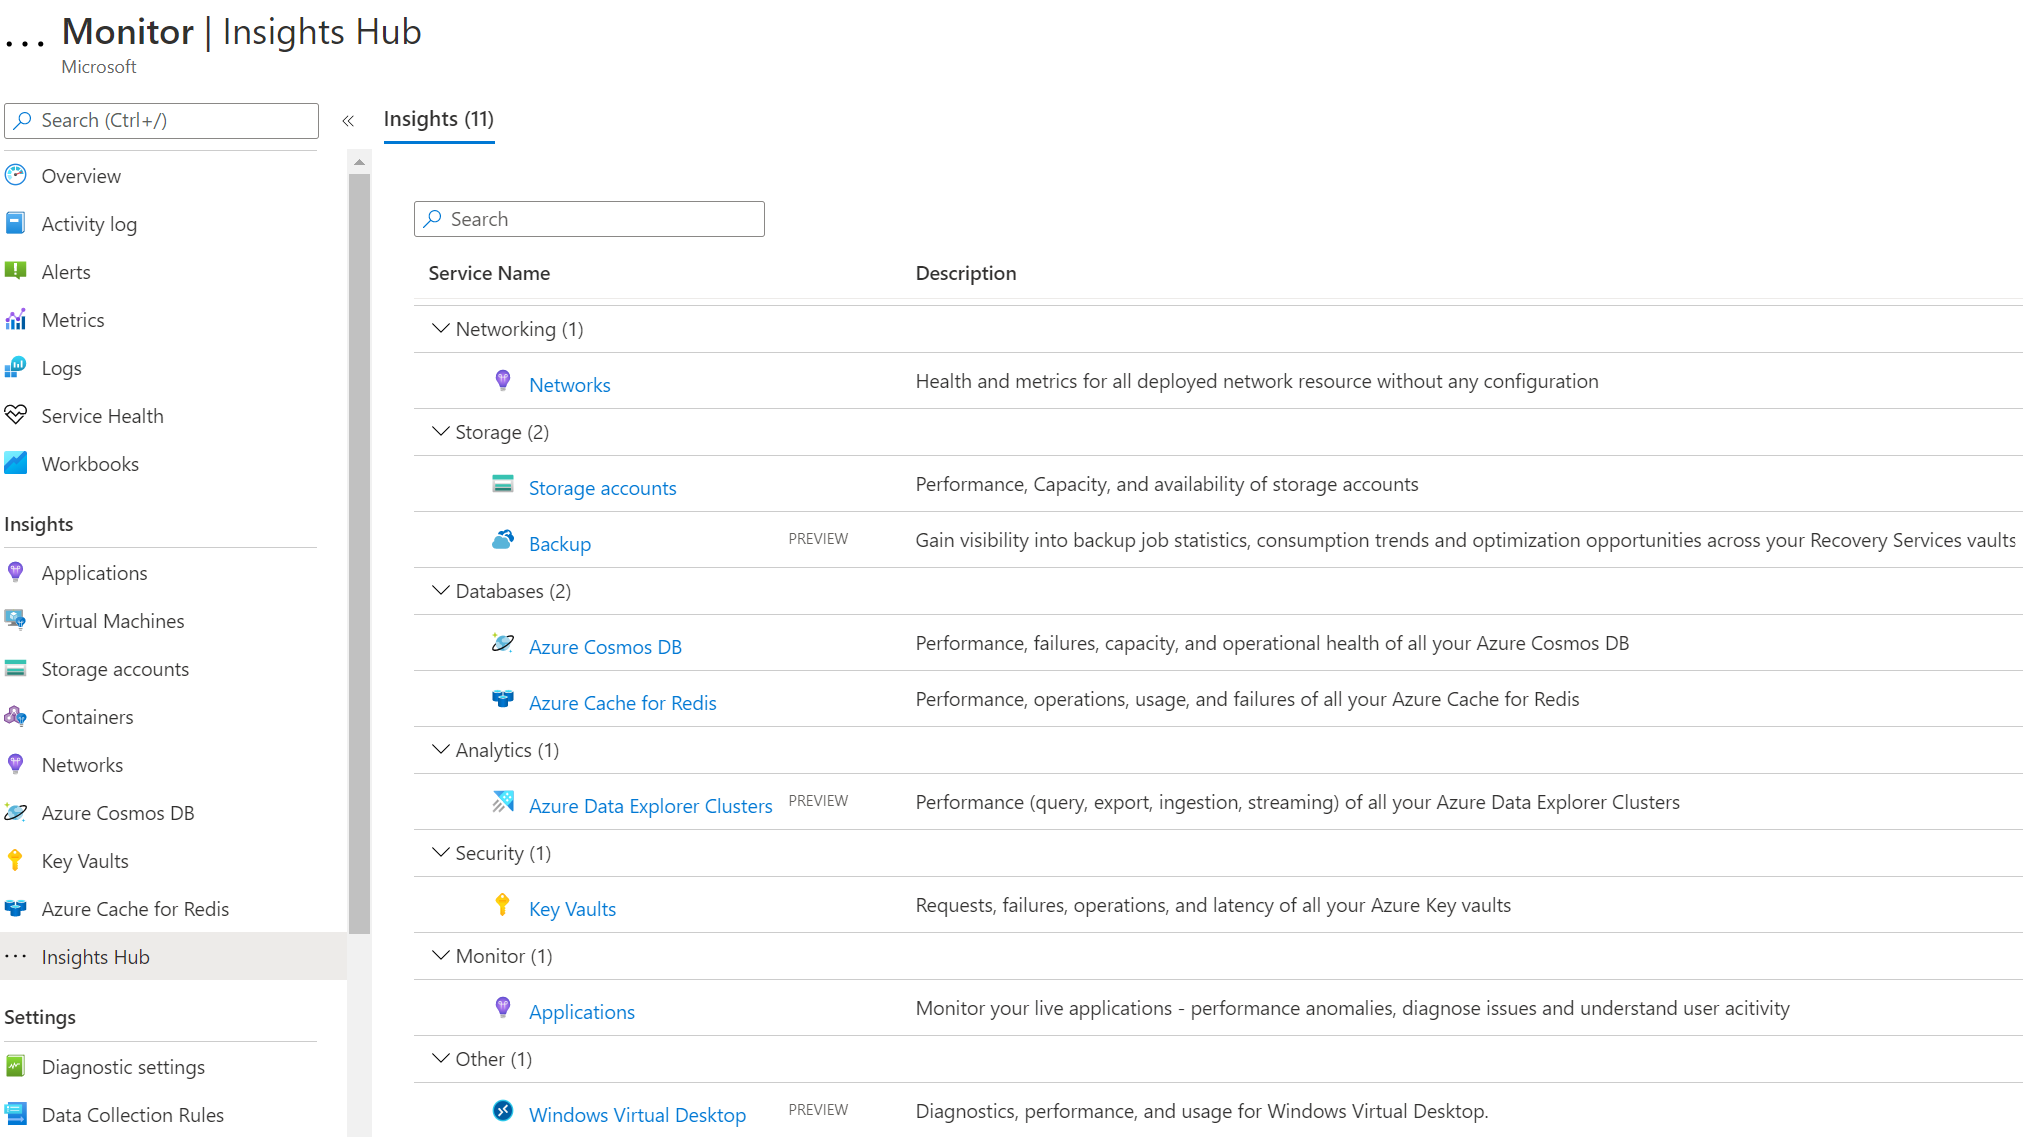Open the Storage accounts link in table
Viewport: 2023px width, 1137px height.
[602, 488]
